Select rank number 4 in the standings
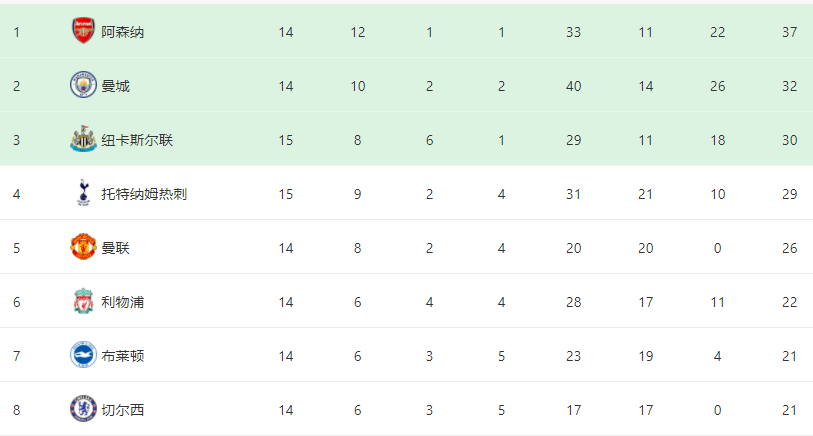Screen dimensions: 813x436 [x=17, y=194]
